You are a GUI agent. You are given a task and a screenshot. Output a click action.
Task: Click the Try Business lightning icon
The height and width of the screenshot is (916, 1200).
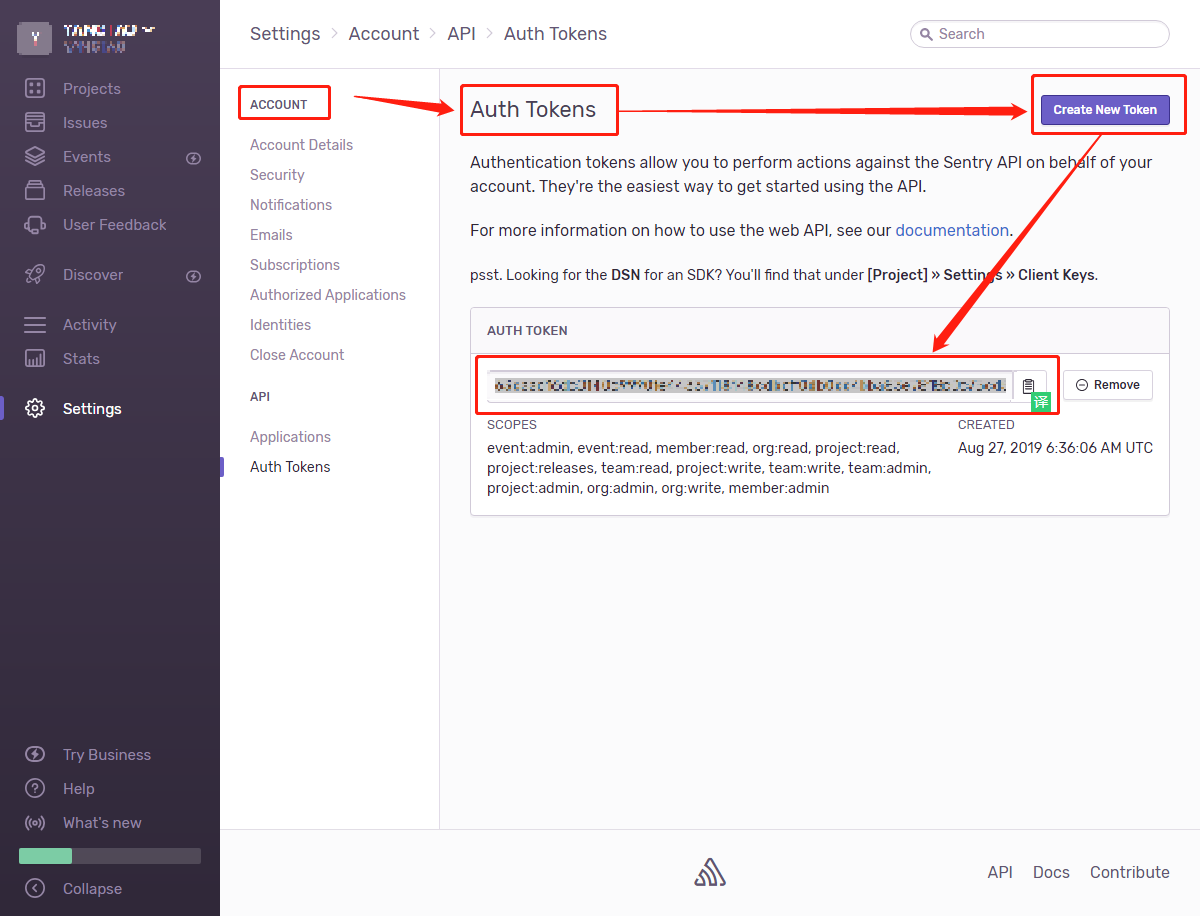(x=35, y=755)
